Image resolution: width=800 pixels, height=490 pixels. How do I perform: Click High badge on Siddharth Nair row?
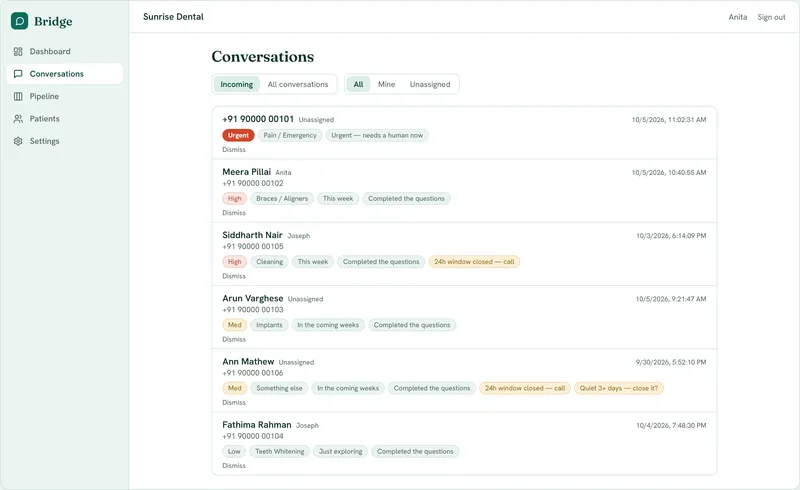tap(235, 262)
